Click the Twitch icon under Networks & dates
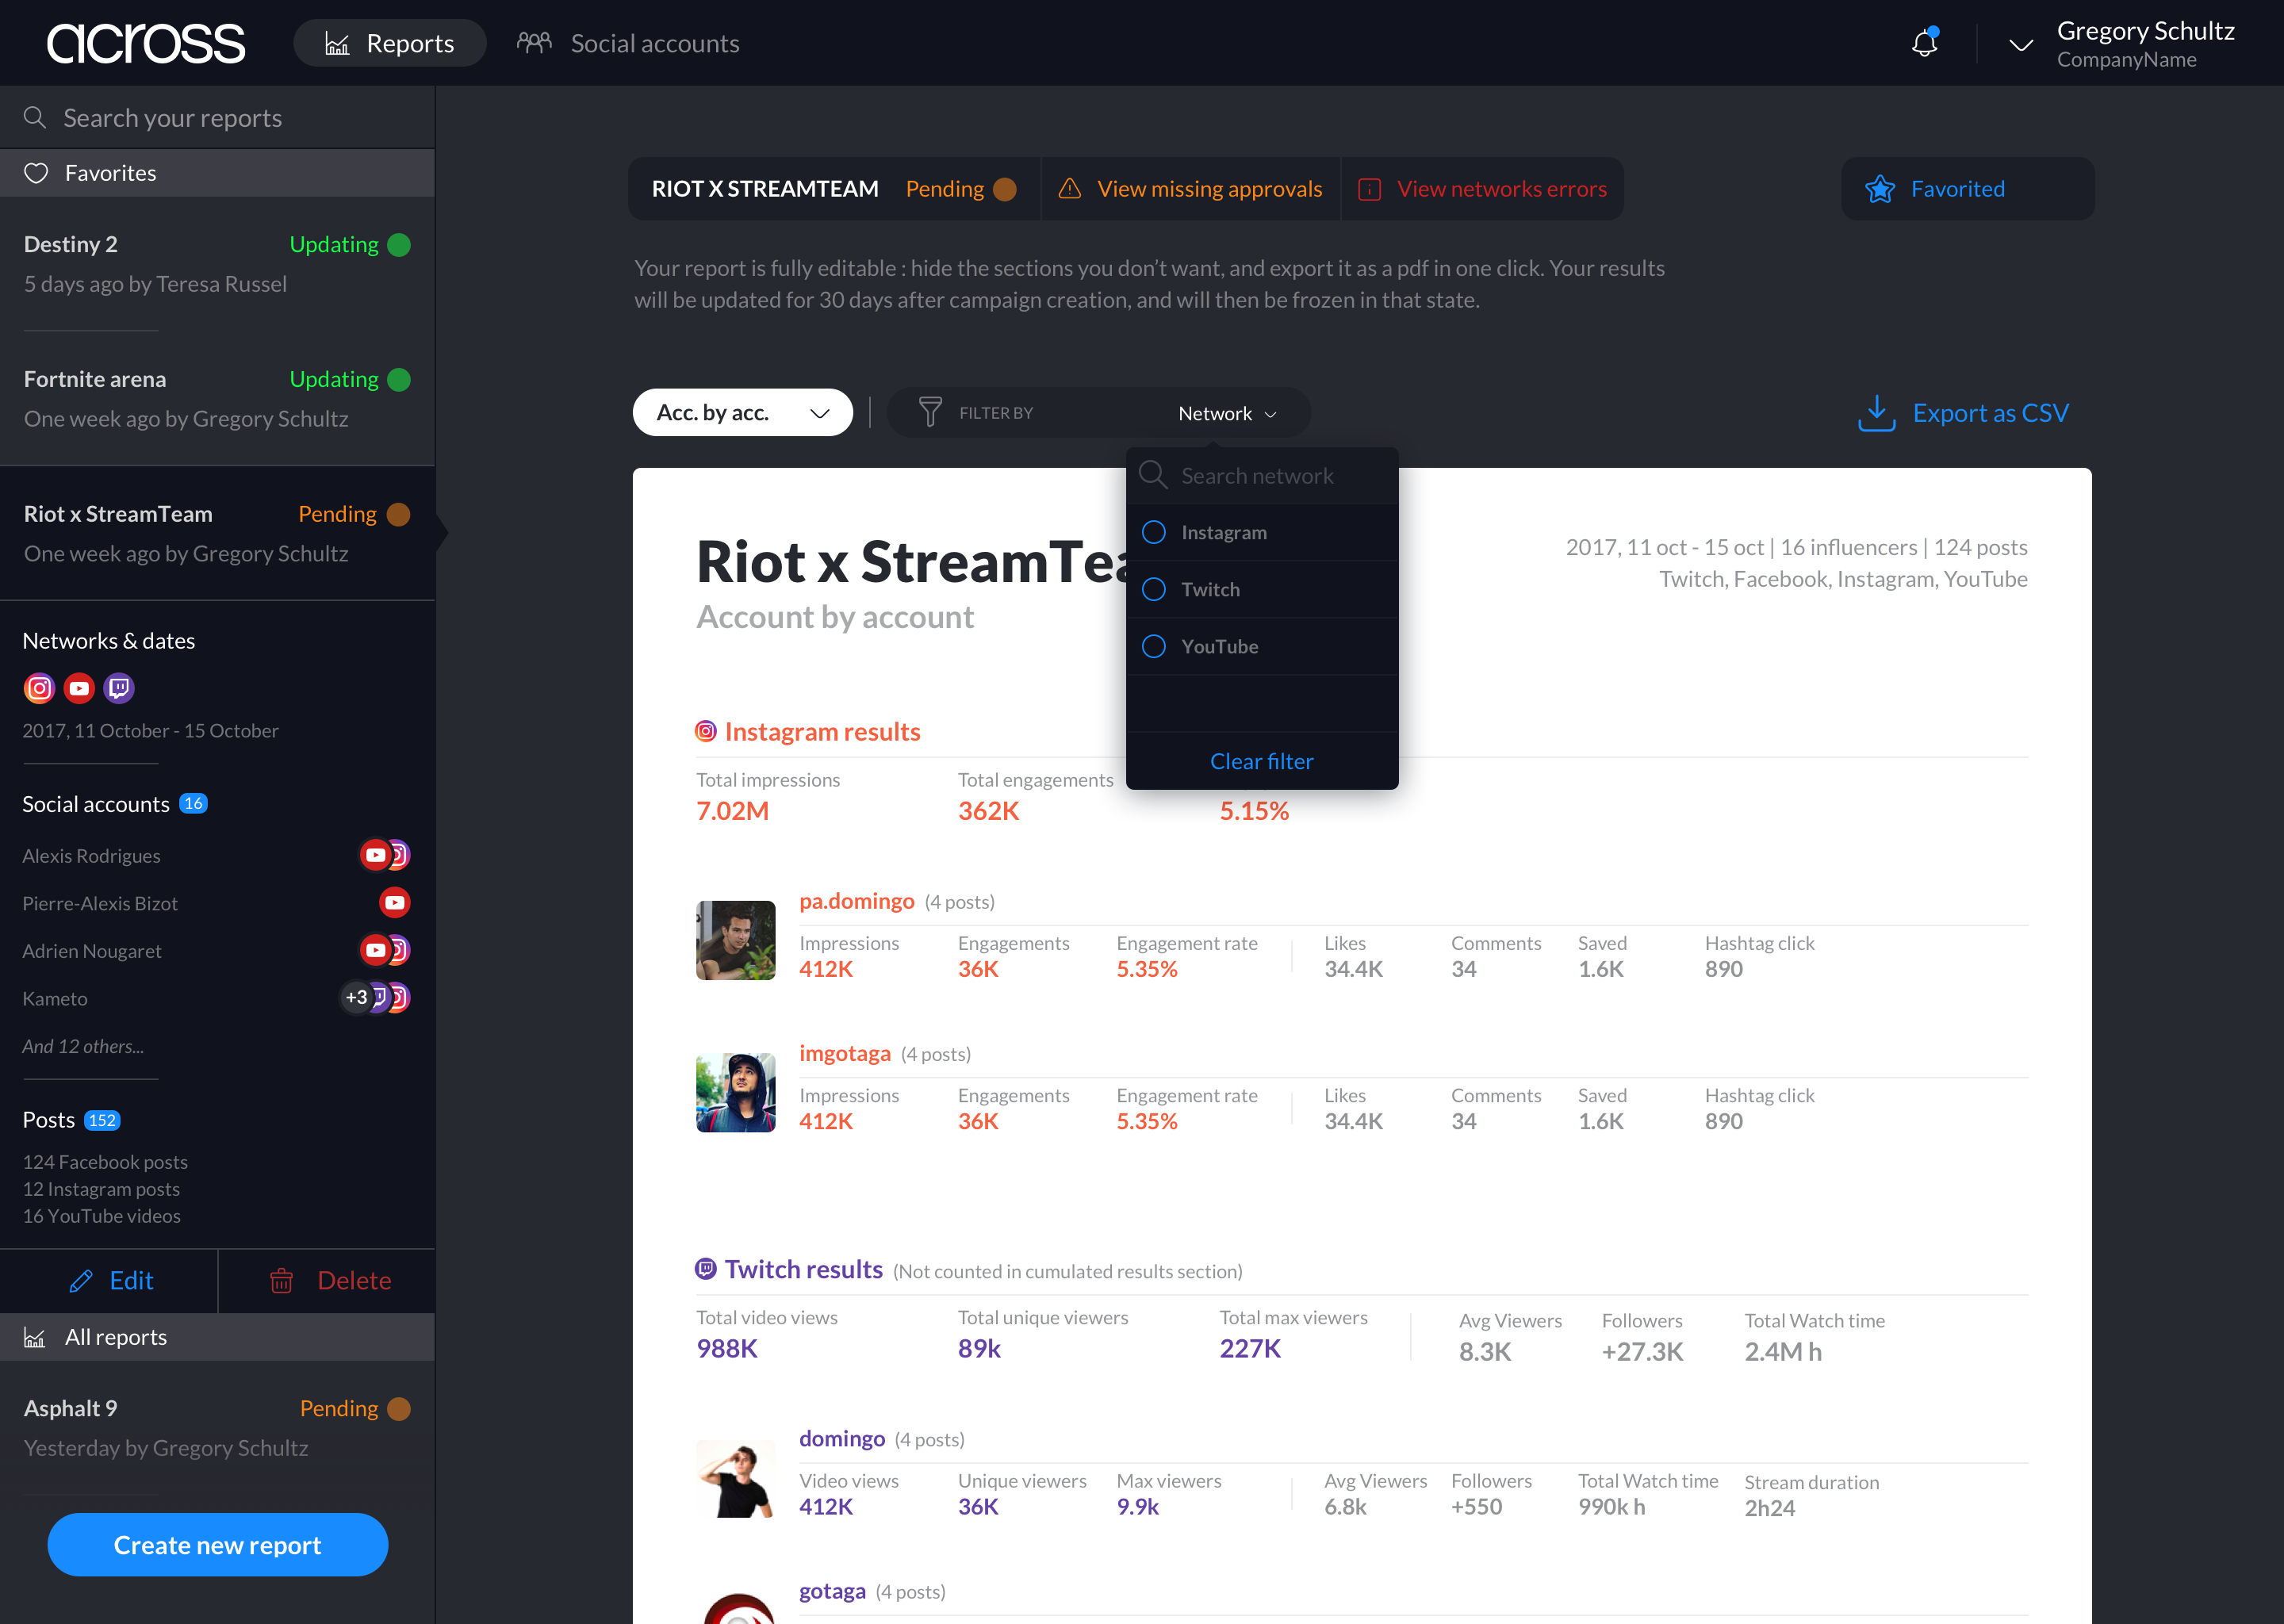This screenshot has height=1624, width=2284. click(119, 688)
